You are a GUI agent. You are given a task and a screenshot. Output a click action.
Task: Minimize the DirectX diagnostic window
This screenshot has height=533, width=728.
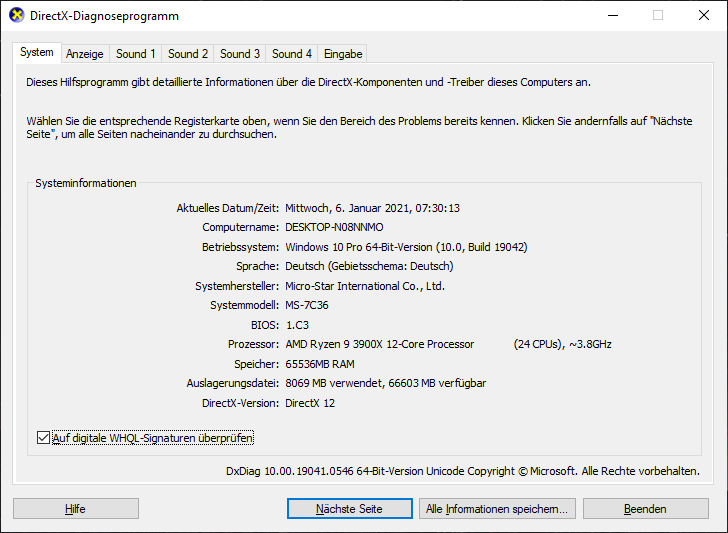613,15
